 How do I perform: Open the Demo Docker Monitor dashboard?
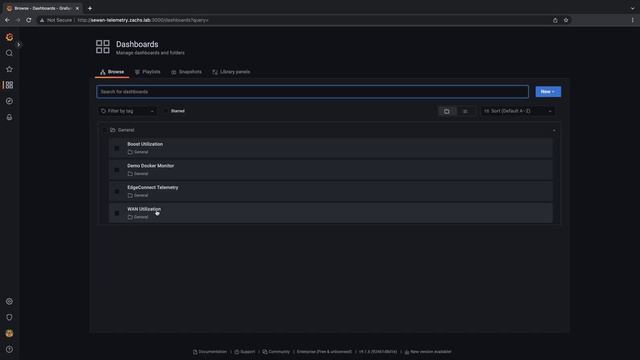tap(151, 166)
